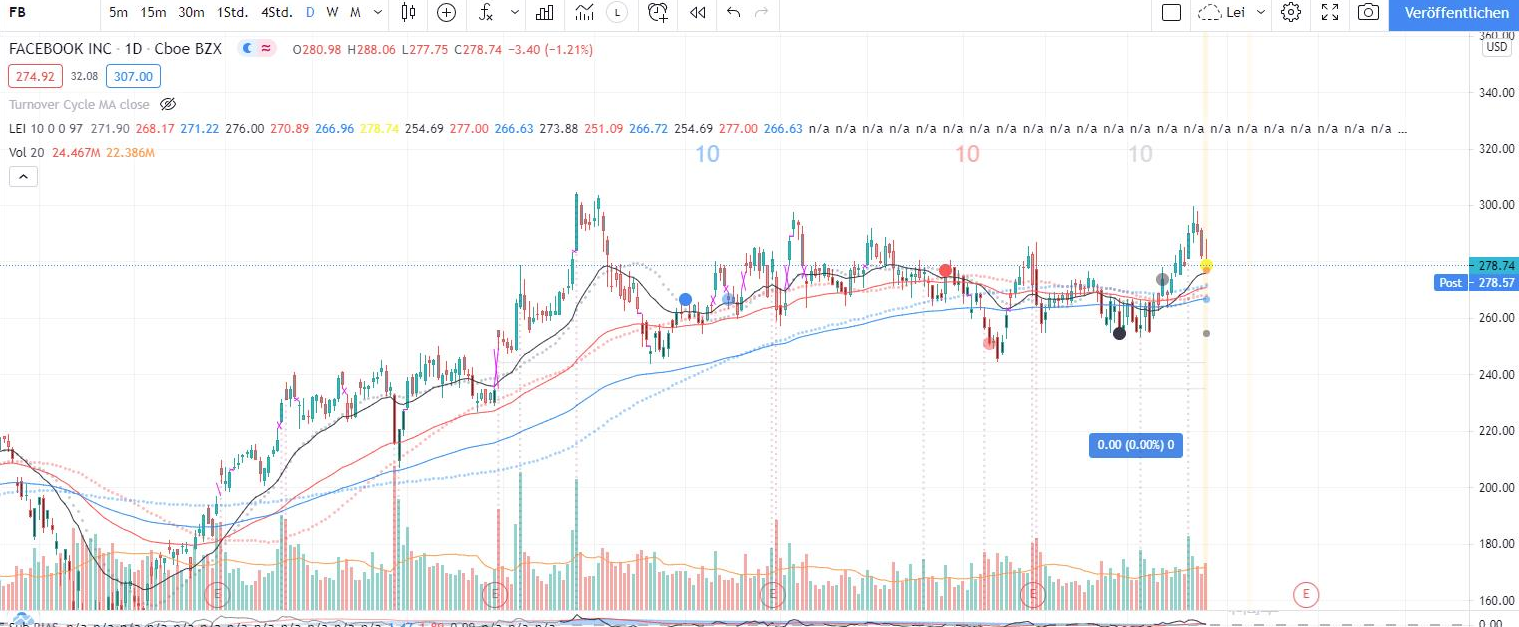Click the open value O280.98
The image size is (1519, 627).
[x=317, y=49]
